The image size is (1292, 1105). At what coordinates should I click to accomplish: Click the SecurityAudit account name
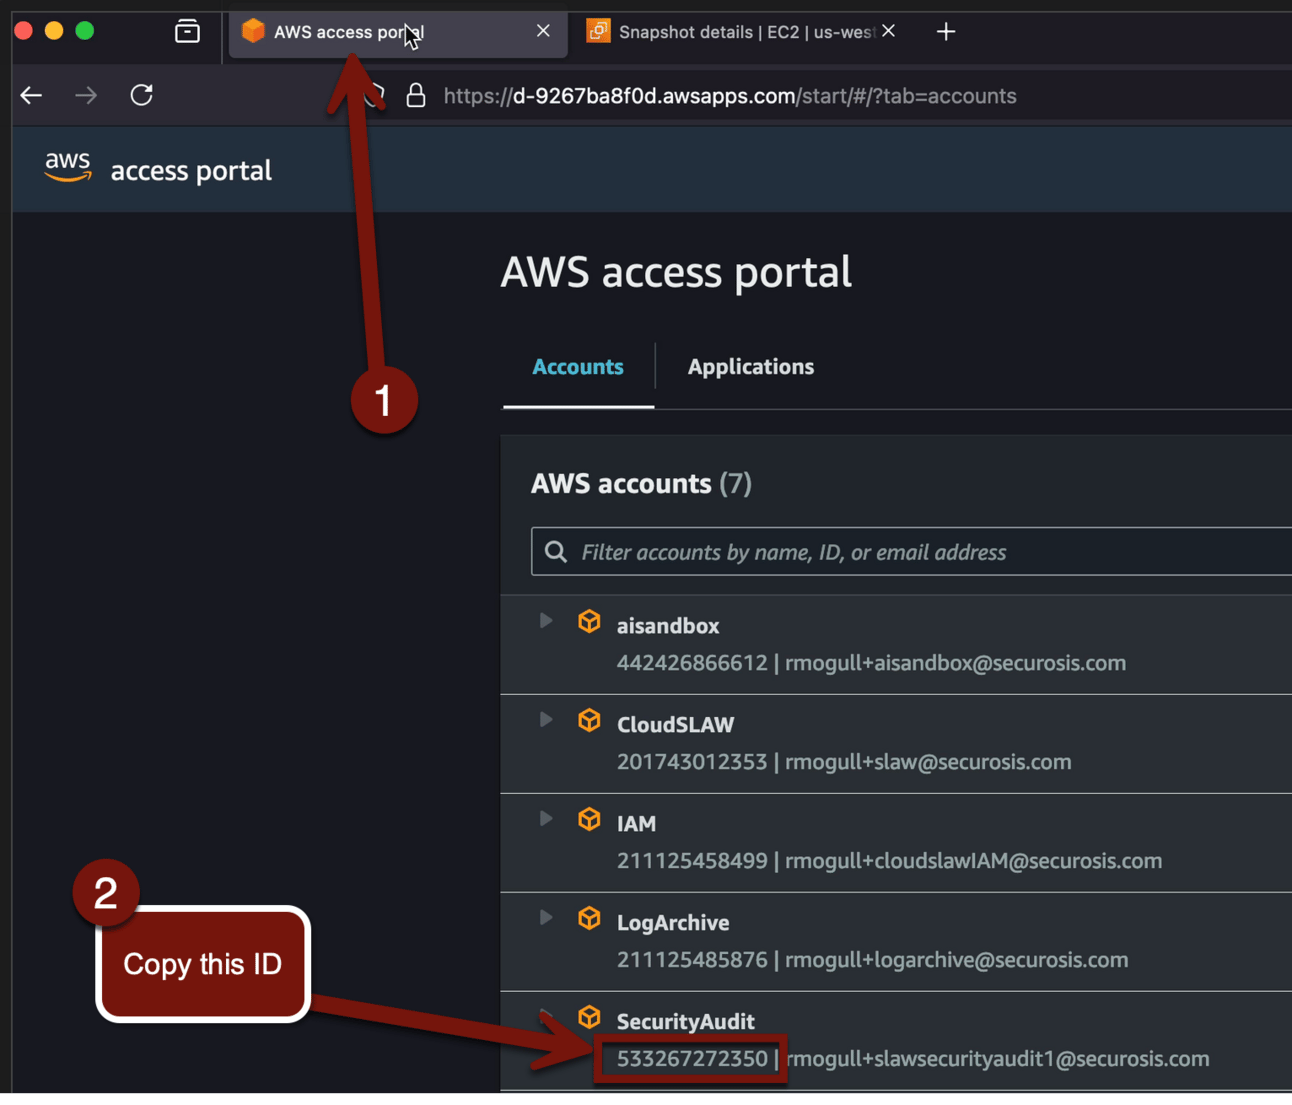click(686, 1021)
